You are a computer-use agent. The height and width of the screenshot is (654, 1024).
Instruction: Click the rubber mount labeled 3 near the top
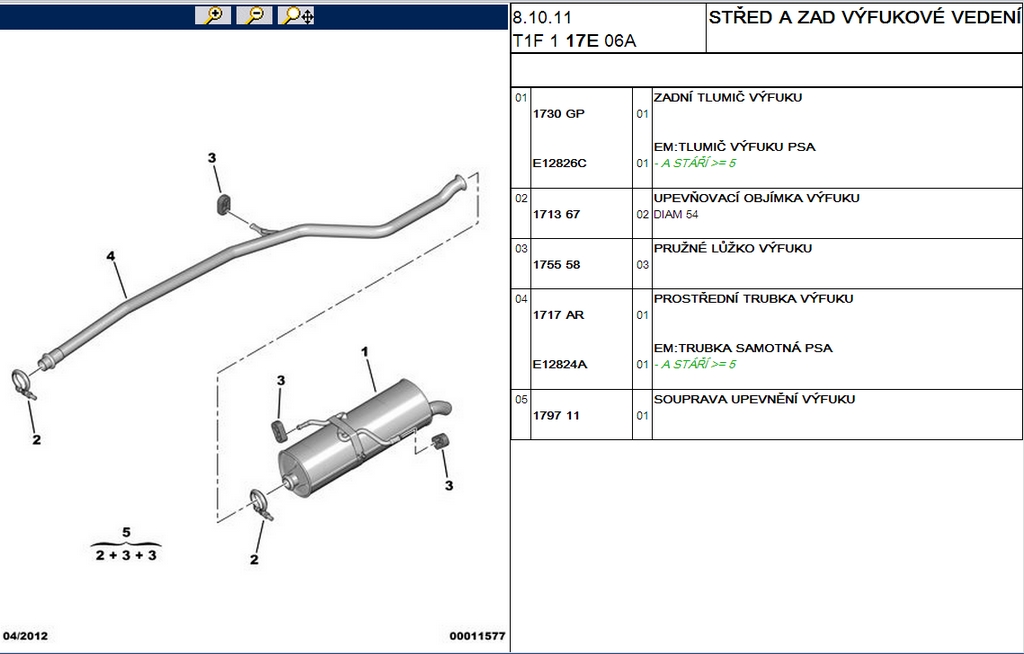(223, 203)
